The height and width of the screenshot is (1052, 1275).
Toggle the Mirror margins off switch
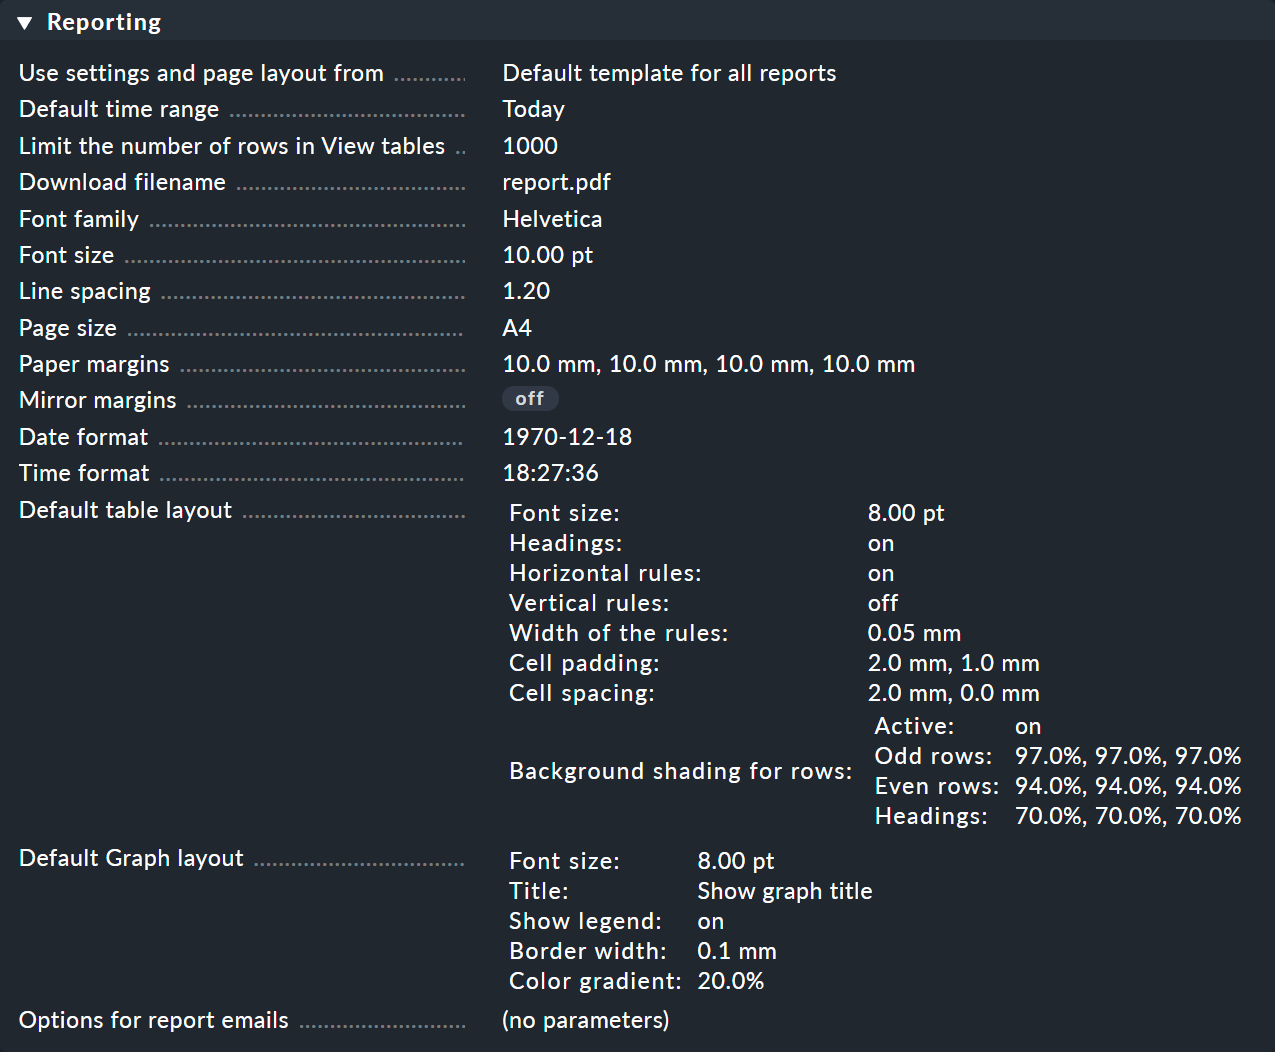tap(530, 398)
